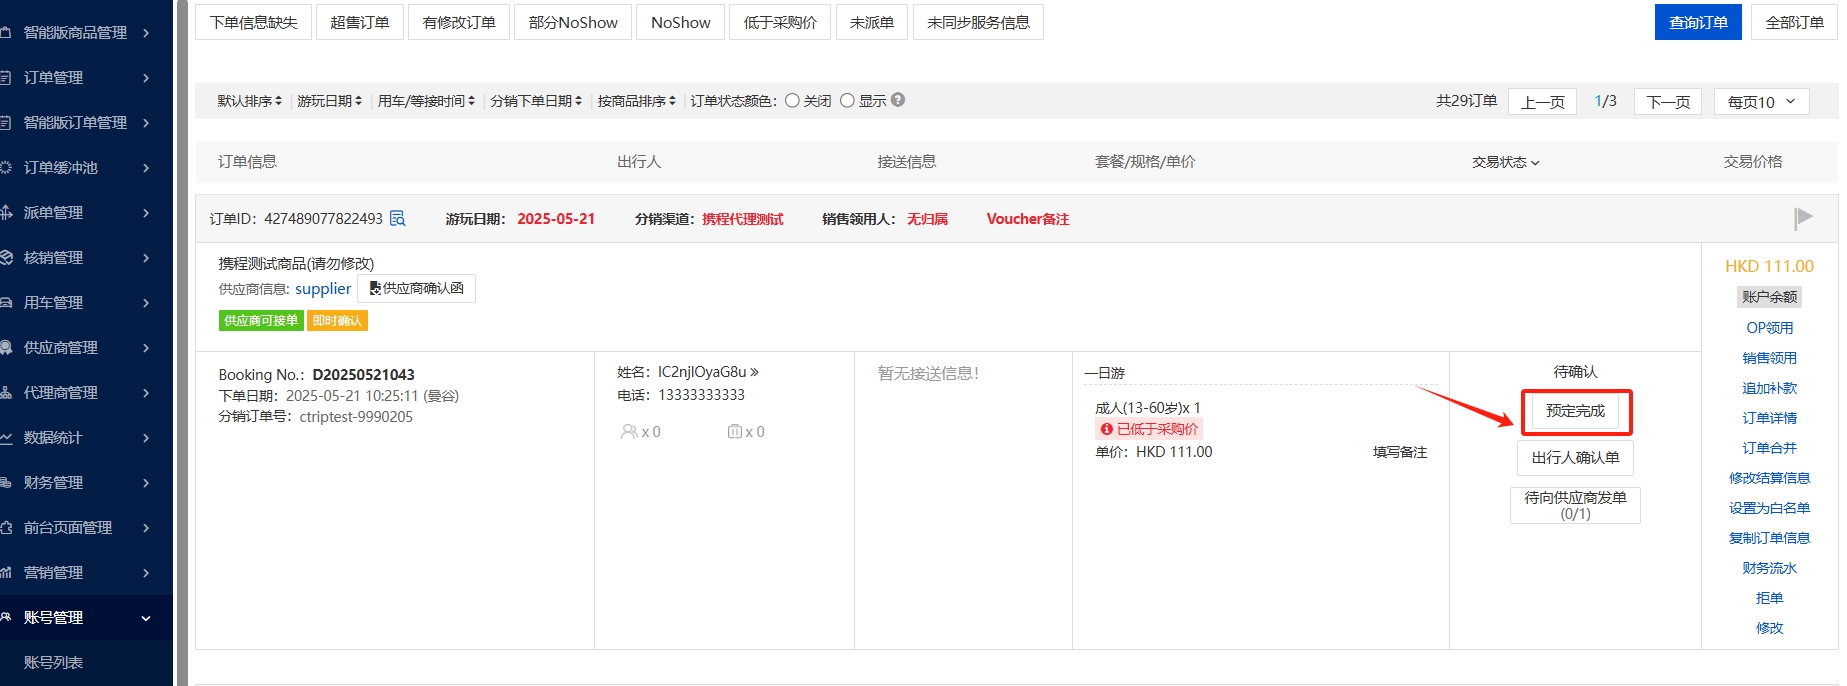Expand 订单管理 sidebar menu
This screenshot has width=1847, height=686.
tap(86, 77)
